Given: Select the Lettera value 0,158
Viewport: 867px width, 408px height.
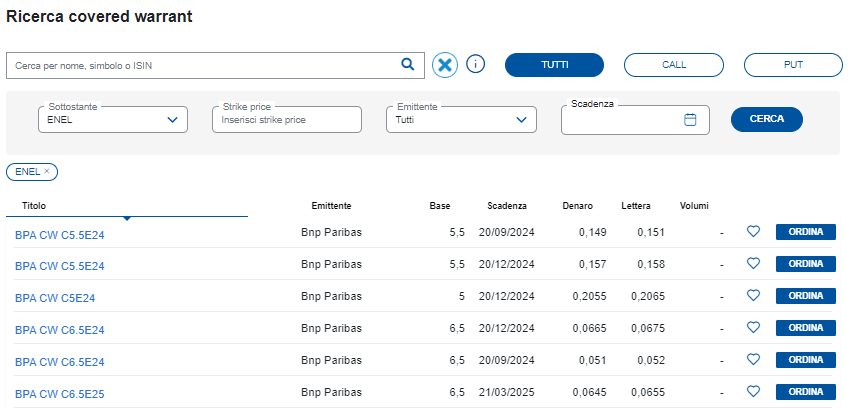Looking at the screenshot, I should coord(651,264).
